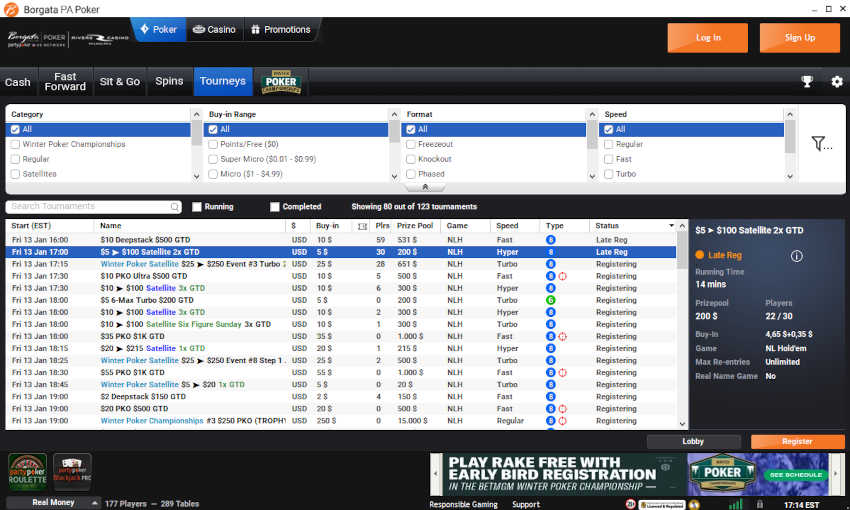Click the green 6-max icon on $5 6-Max Turbo row

[x=550, y=300]
